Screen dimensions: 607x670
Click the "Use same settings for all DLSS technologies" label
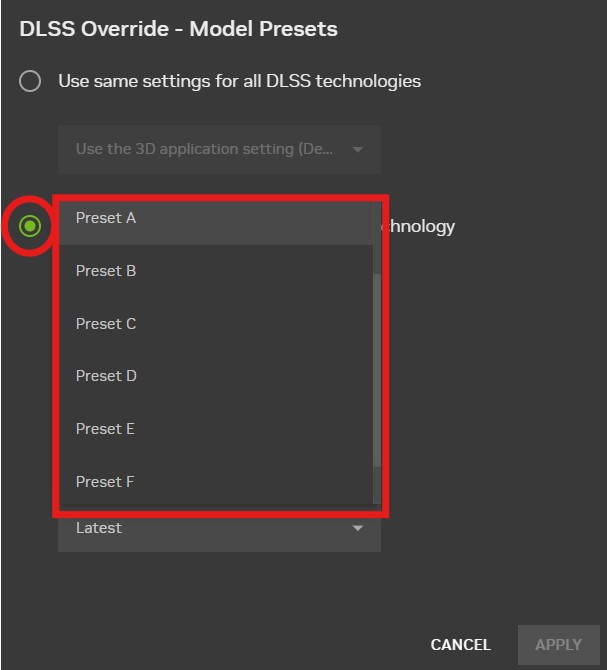coord(239,81)
